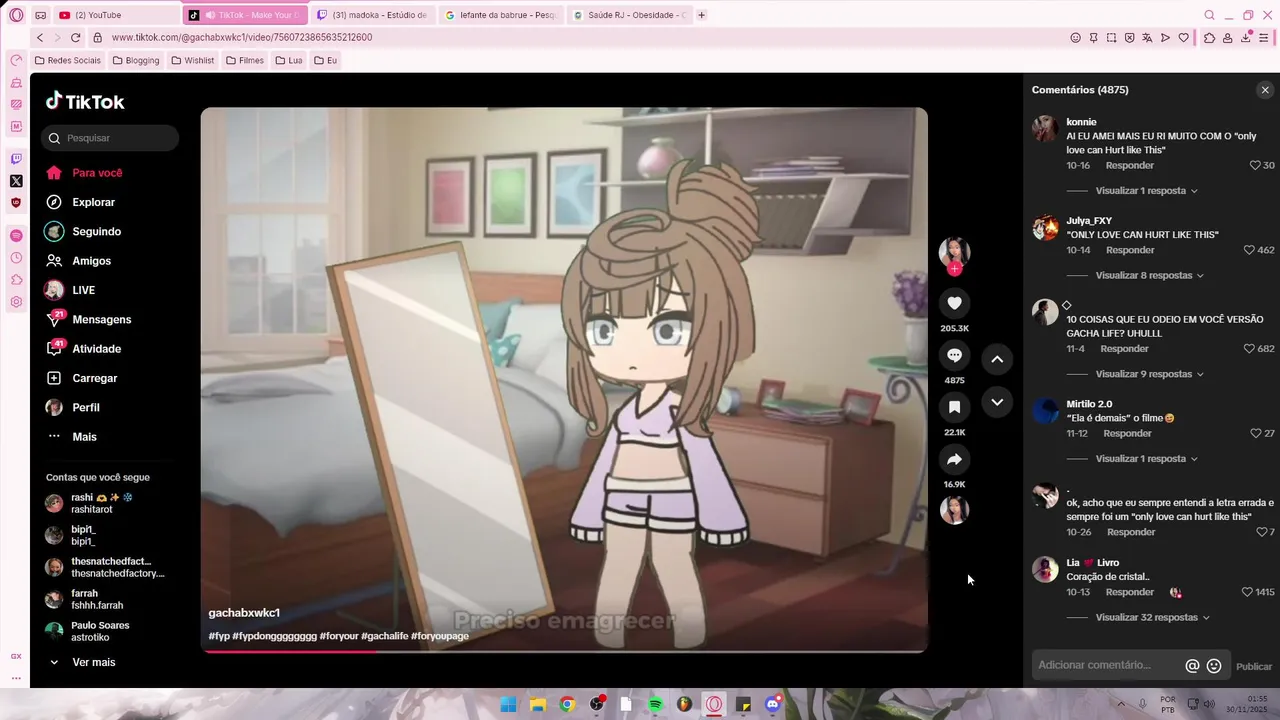Like the 10 COISAS QUE EU ODEIO comment

(x=1249, y=349)
